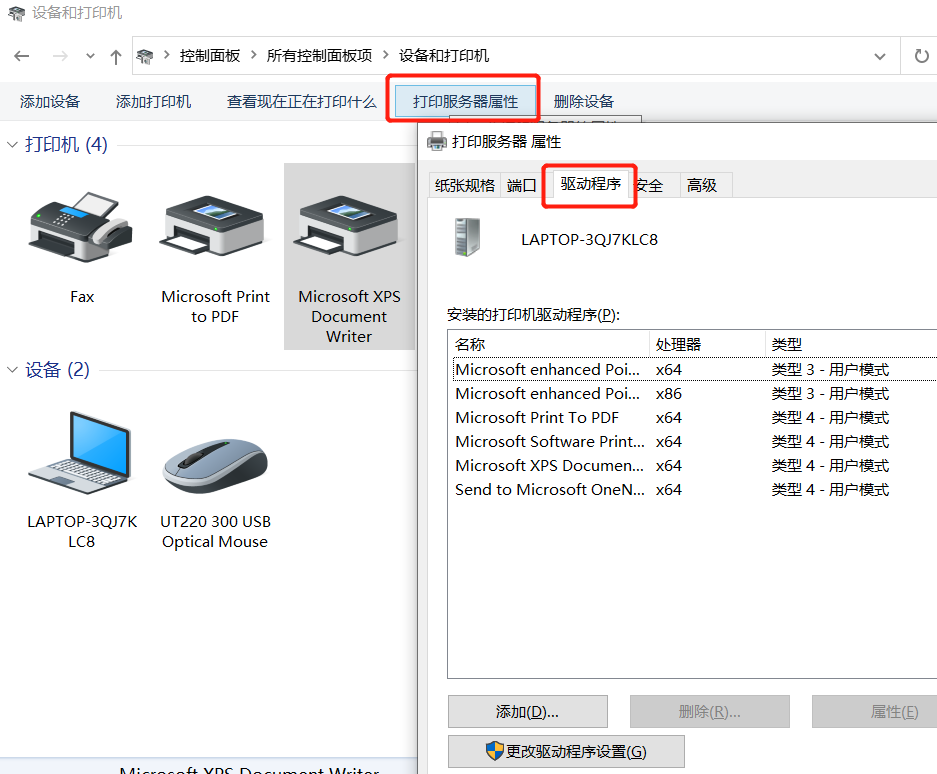Open 打印服务器属性

coord(465,102)
